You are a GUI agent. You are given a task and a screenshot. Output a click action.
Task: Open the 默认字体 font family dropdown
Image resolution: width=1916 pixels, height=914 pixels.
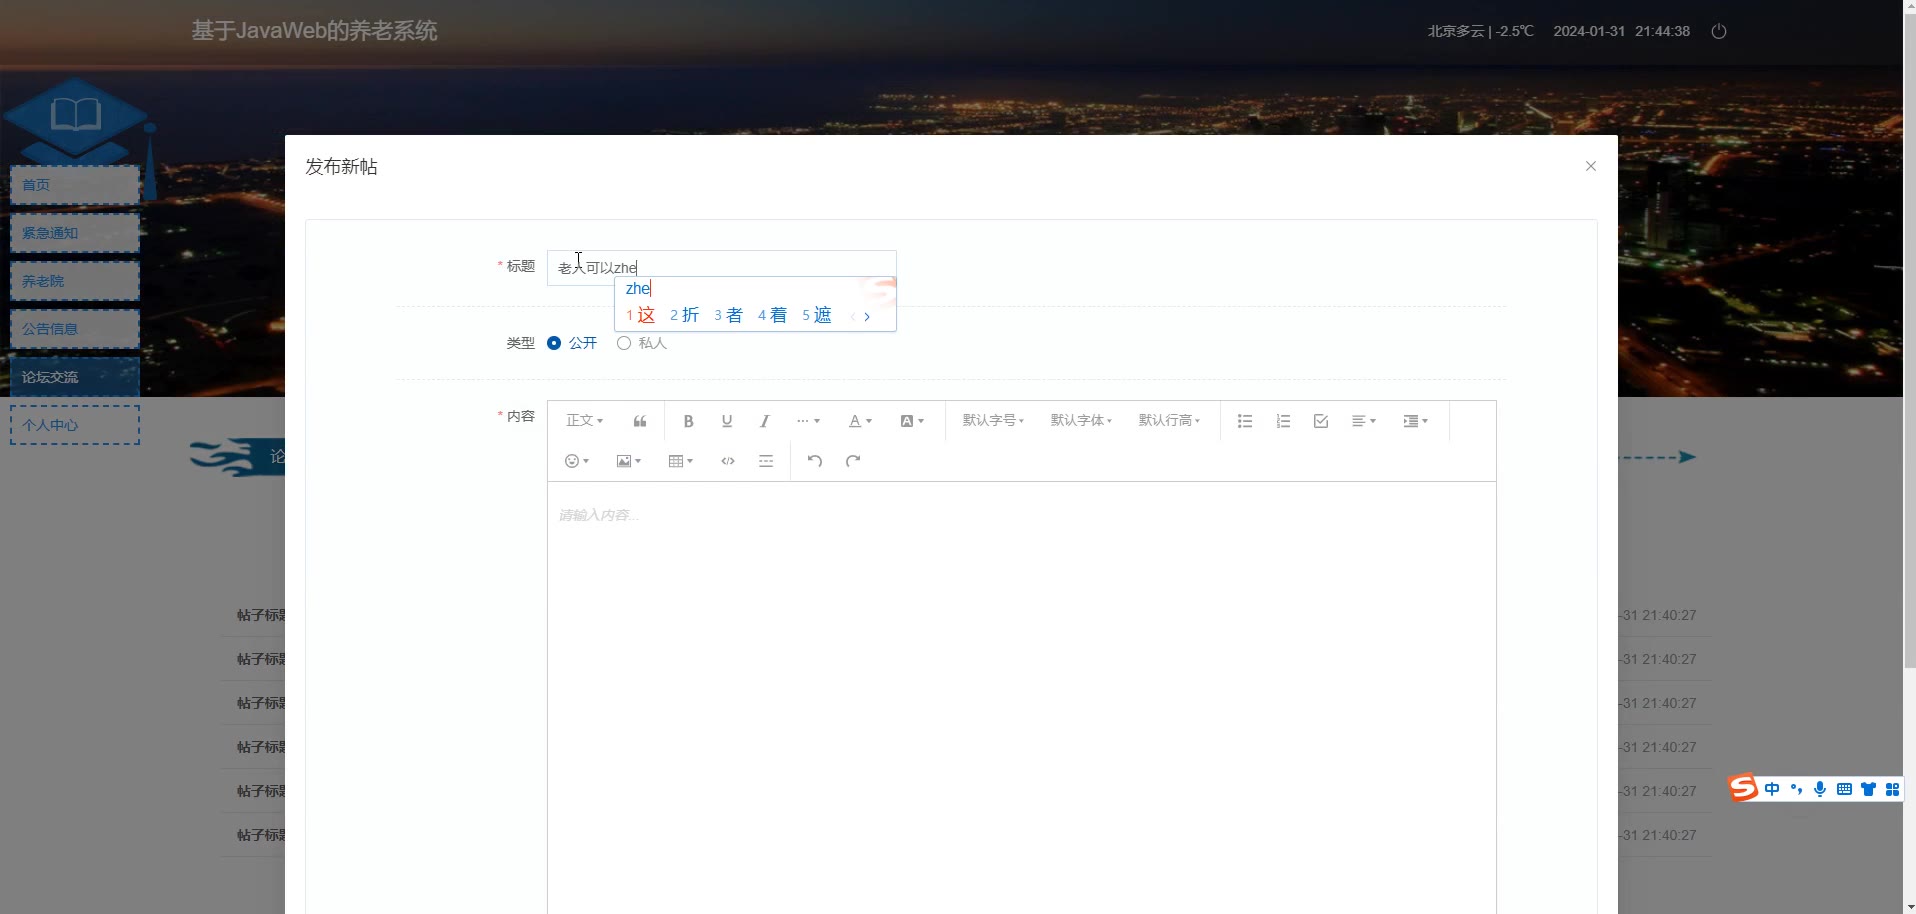tap(1081, 421)
